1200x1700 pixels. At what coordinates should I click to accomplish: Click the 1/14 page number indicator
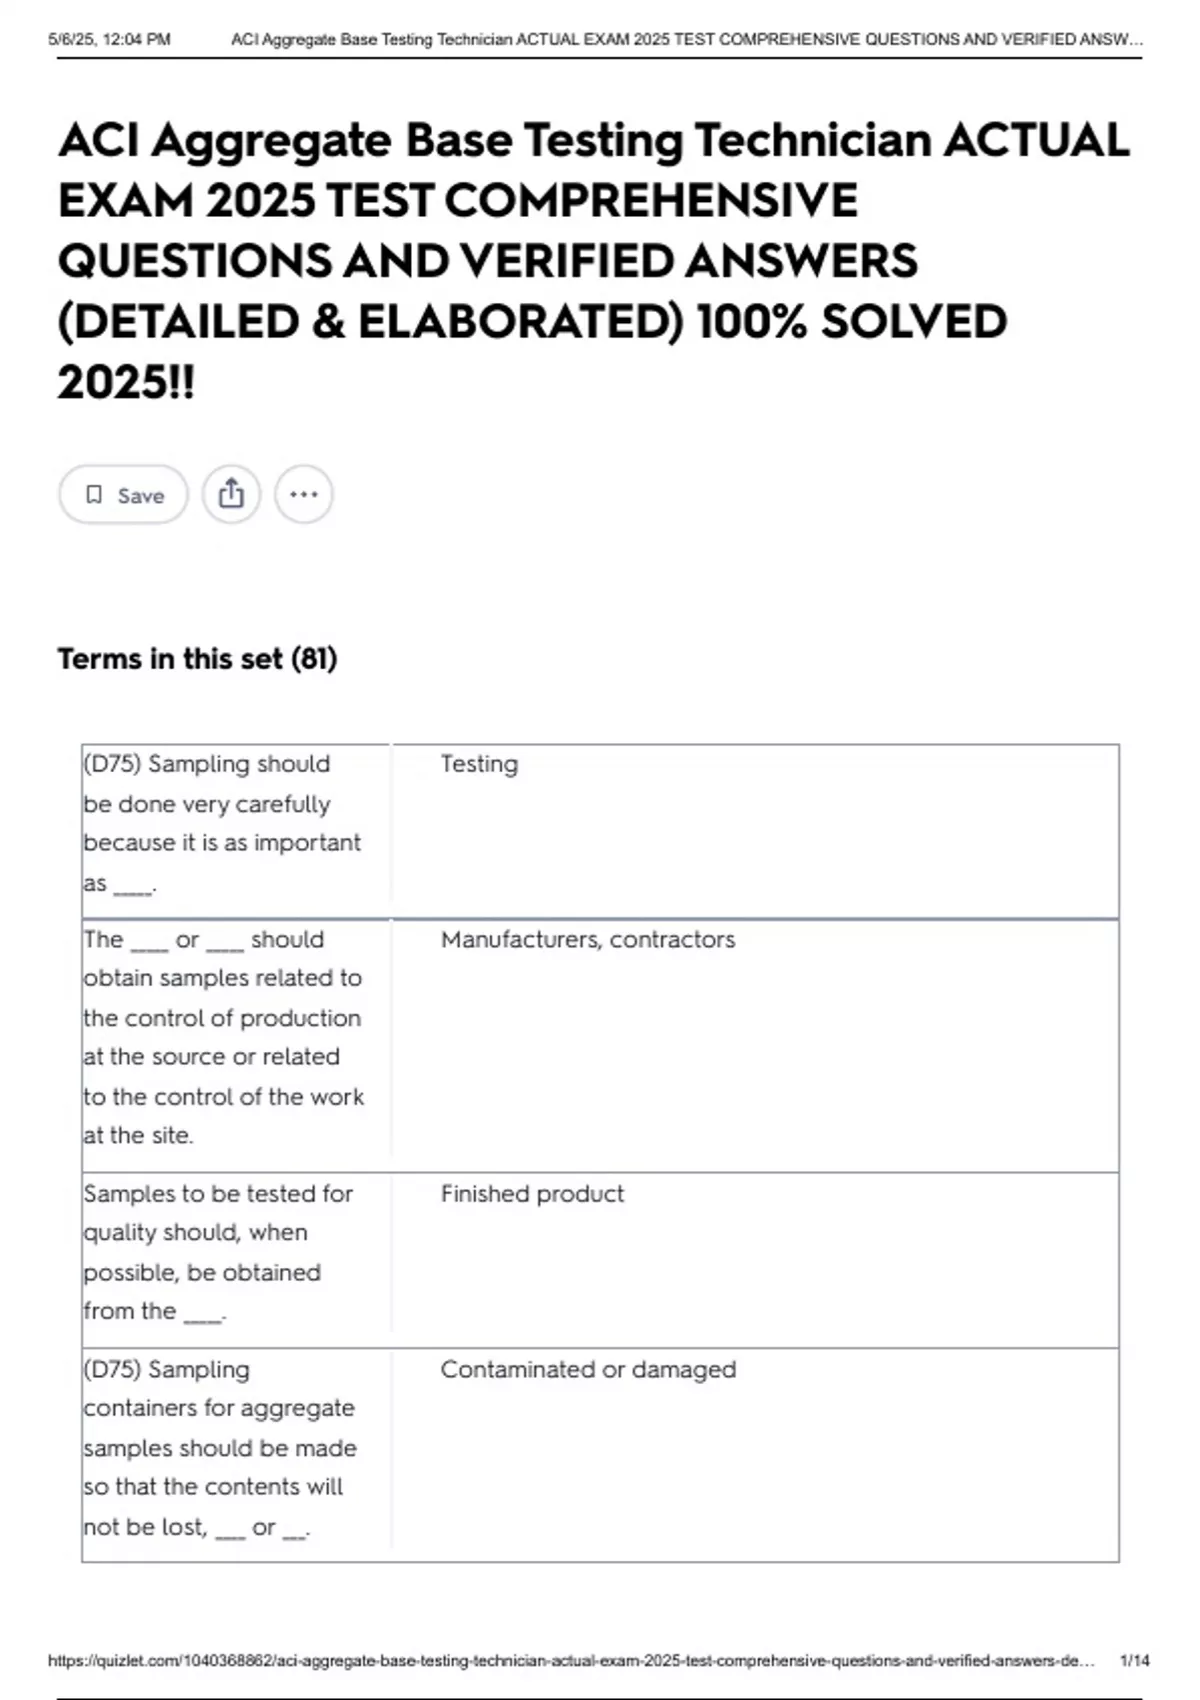point(1134,1661)
